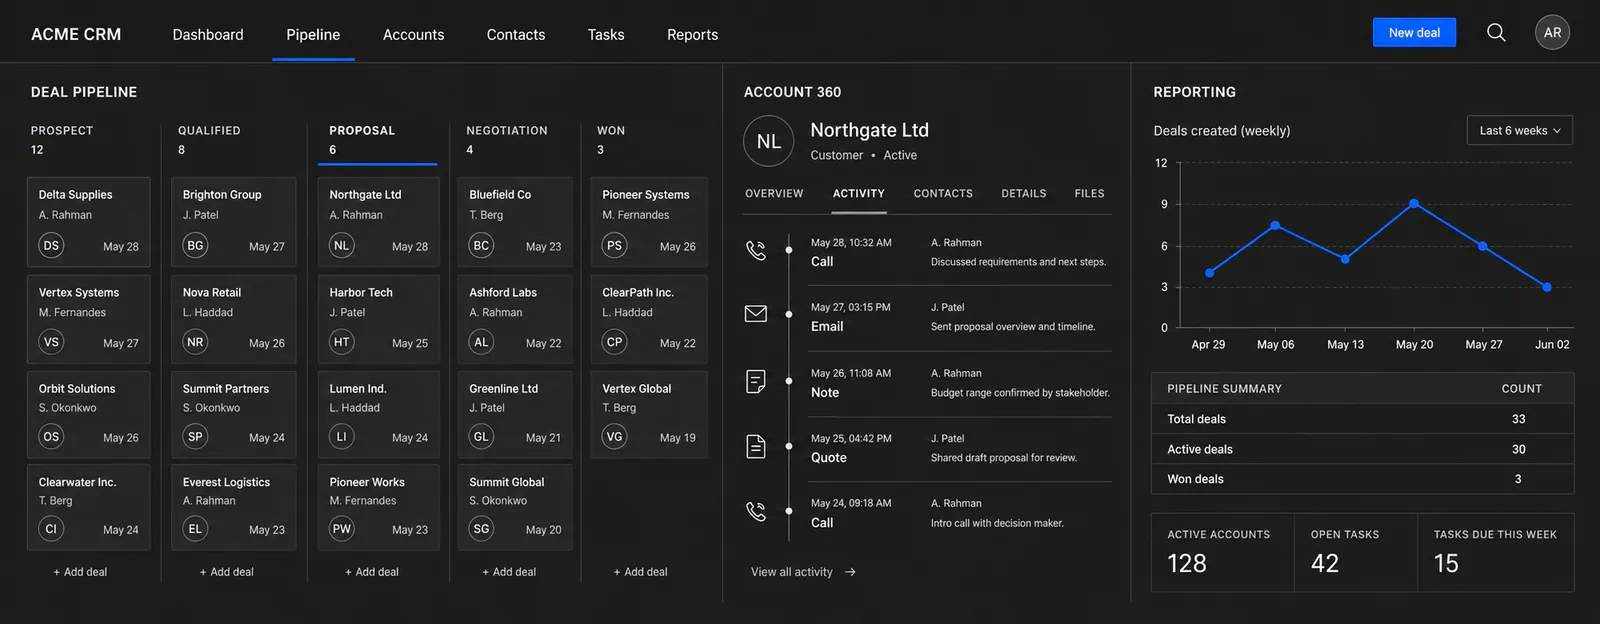Switch to the account Contacts tab
The height and width of the screenshot is (624, 1600).
[943, 194]
